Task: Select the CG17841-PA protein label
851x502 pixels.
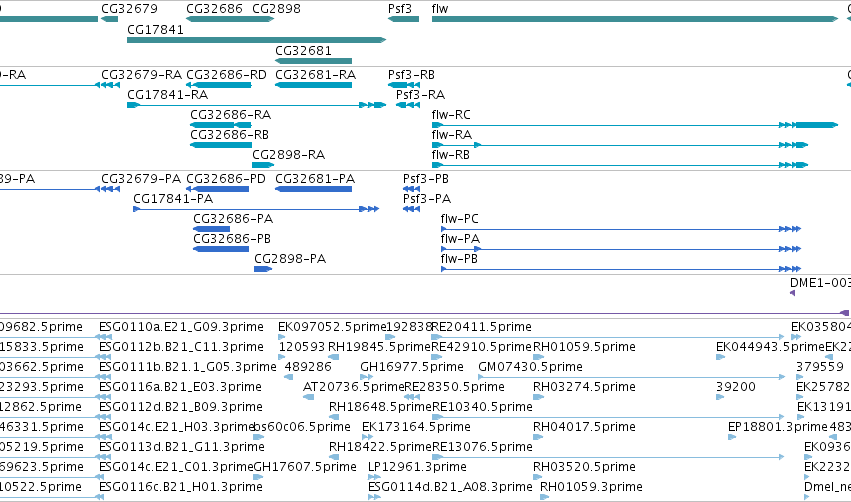Action: [x=173, y=199]
